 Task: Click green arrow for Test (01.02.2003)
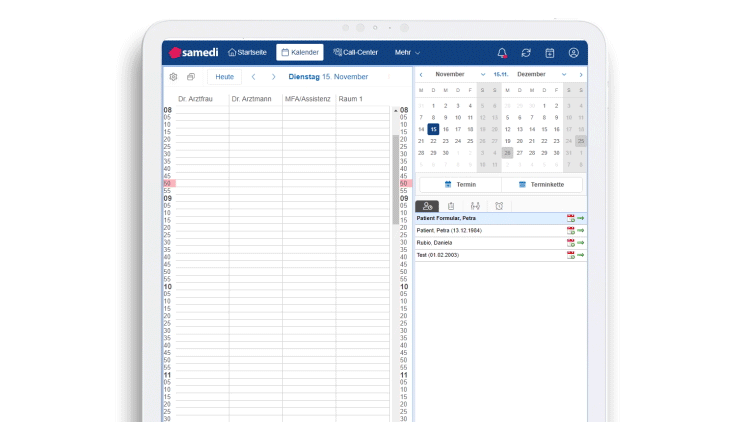[581, 255]
